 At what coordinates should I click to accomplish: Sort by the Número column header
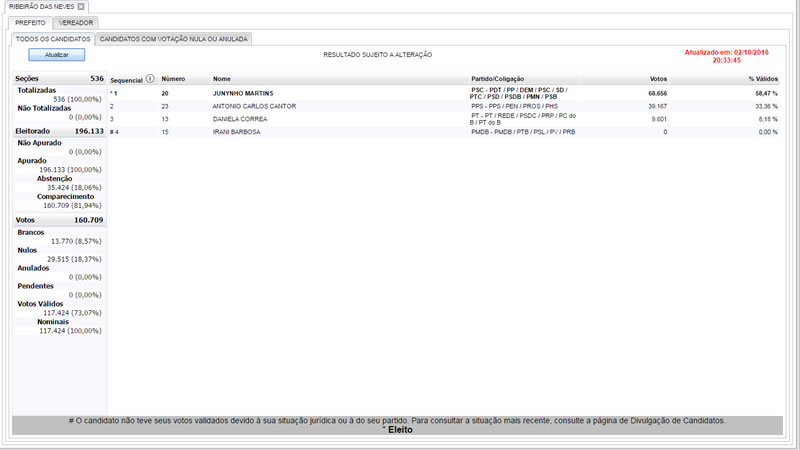(174, 78)
